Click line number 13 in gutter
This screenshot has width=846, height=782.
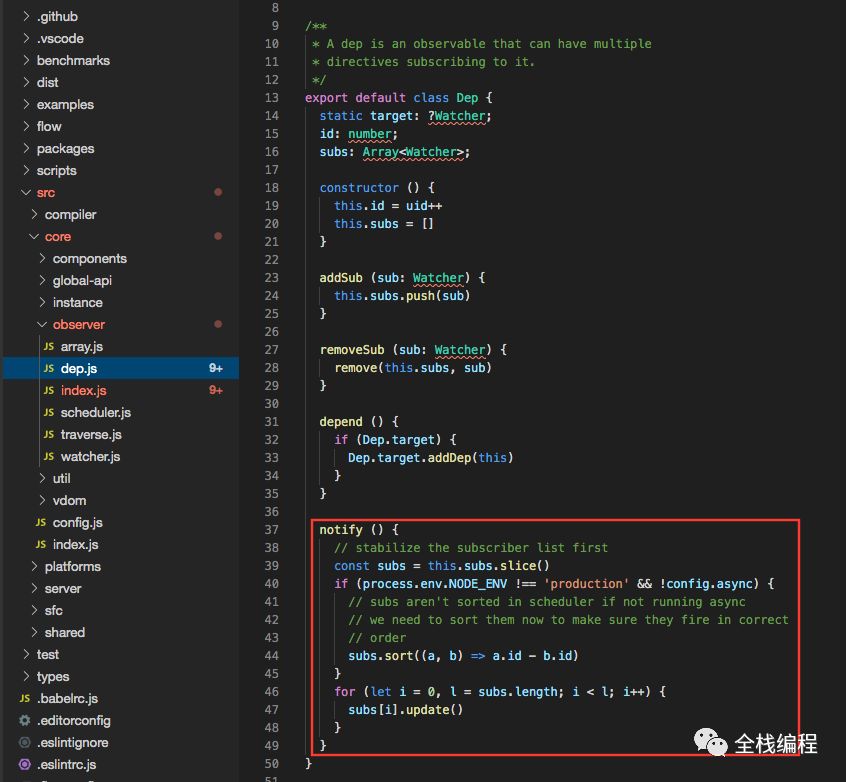[x=271, y=98]
